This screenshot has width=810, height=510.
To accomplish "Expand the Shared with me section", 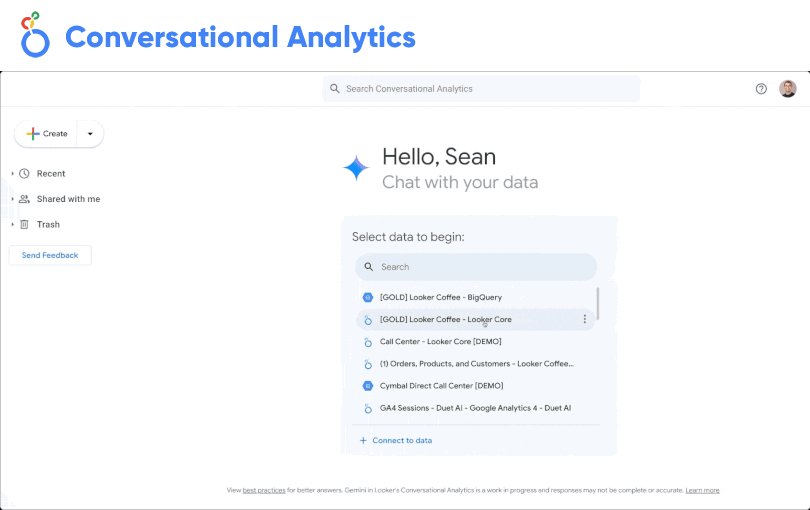I will tap(12, 199).
